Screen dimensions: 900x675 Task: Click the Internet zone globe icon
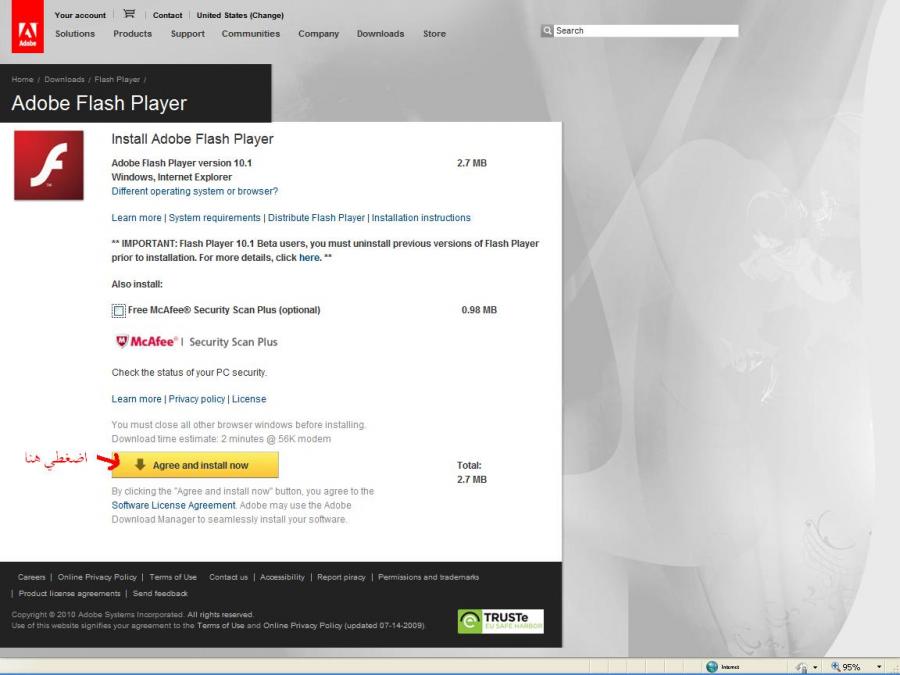712,667
